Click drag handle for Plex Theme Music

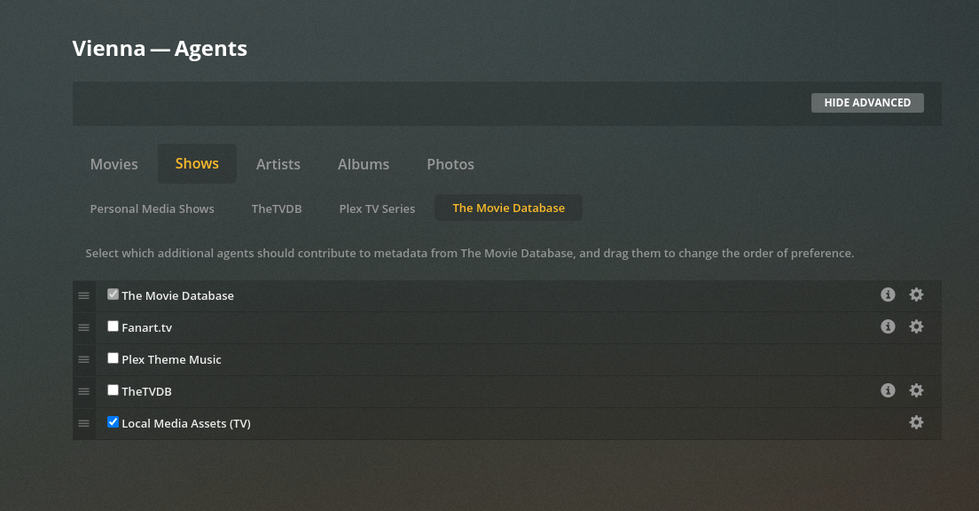84,359
